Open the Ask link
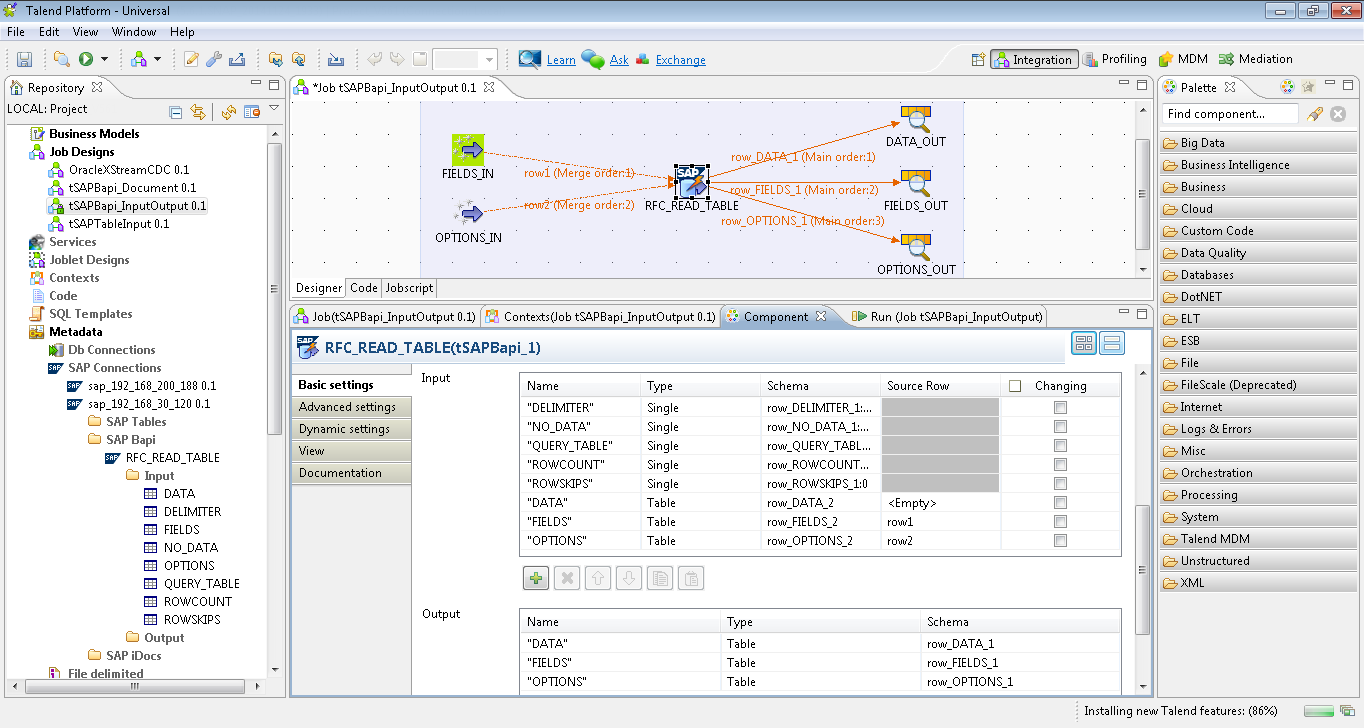This screenshot has width=1364, height=728. 619,60
